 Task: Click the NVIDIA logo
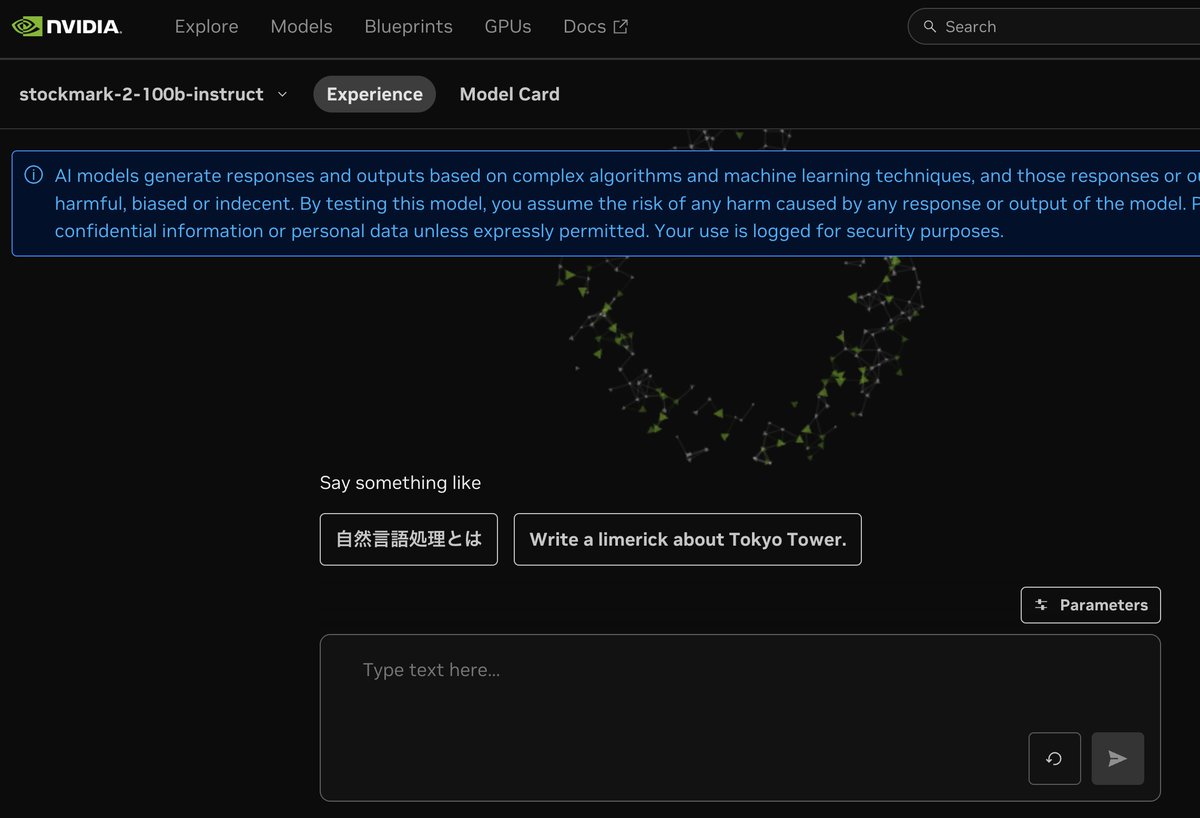point(67,27)
